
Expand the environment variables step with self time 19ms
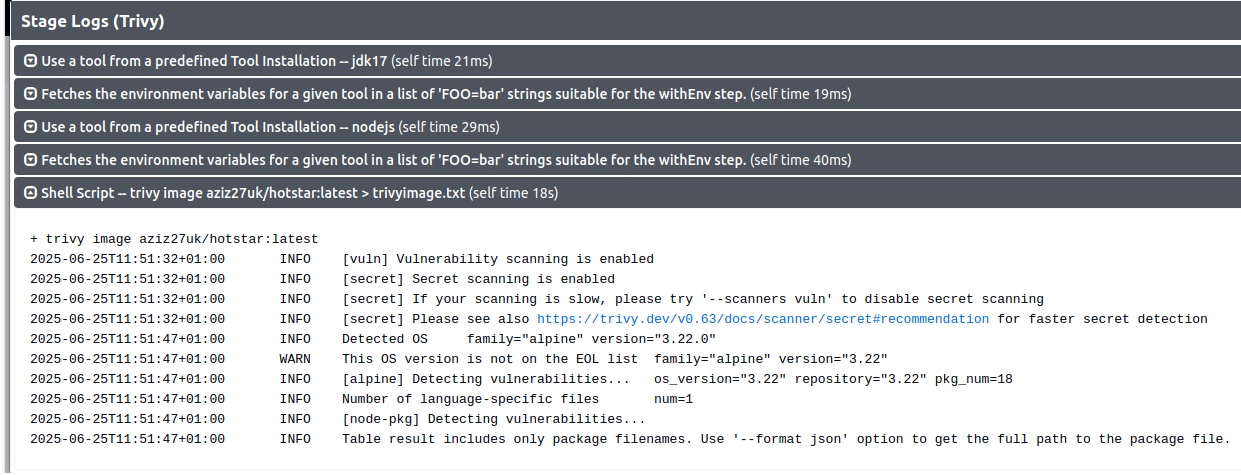[627, 94]
